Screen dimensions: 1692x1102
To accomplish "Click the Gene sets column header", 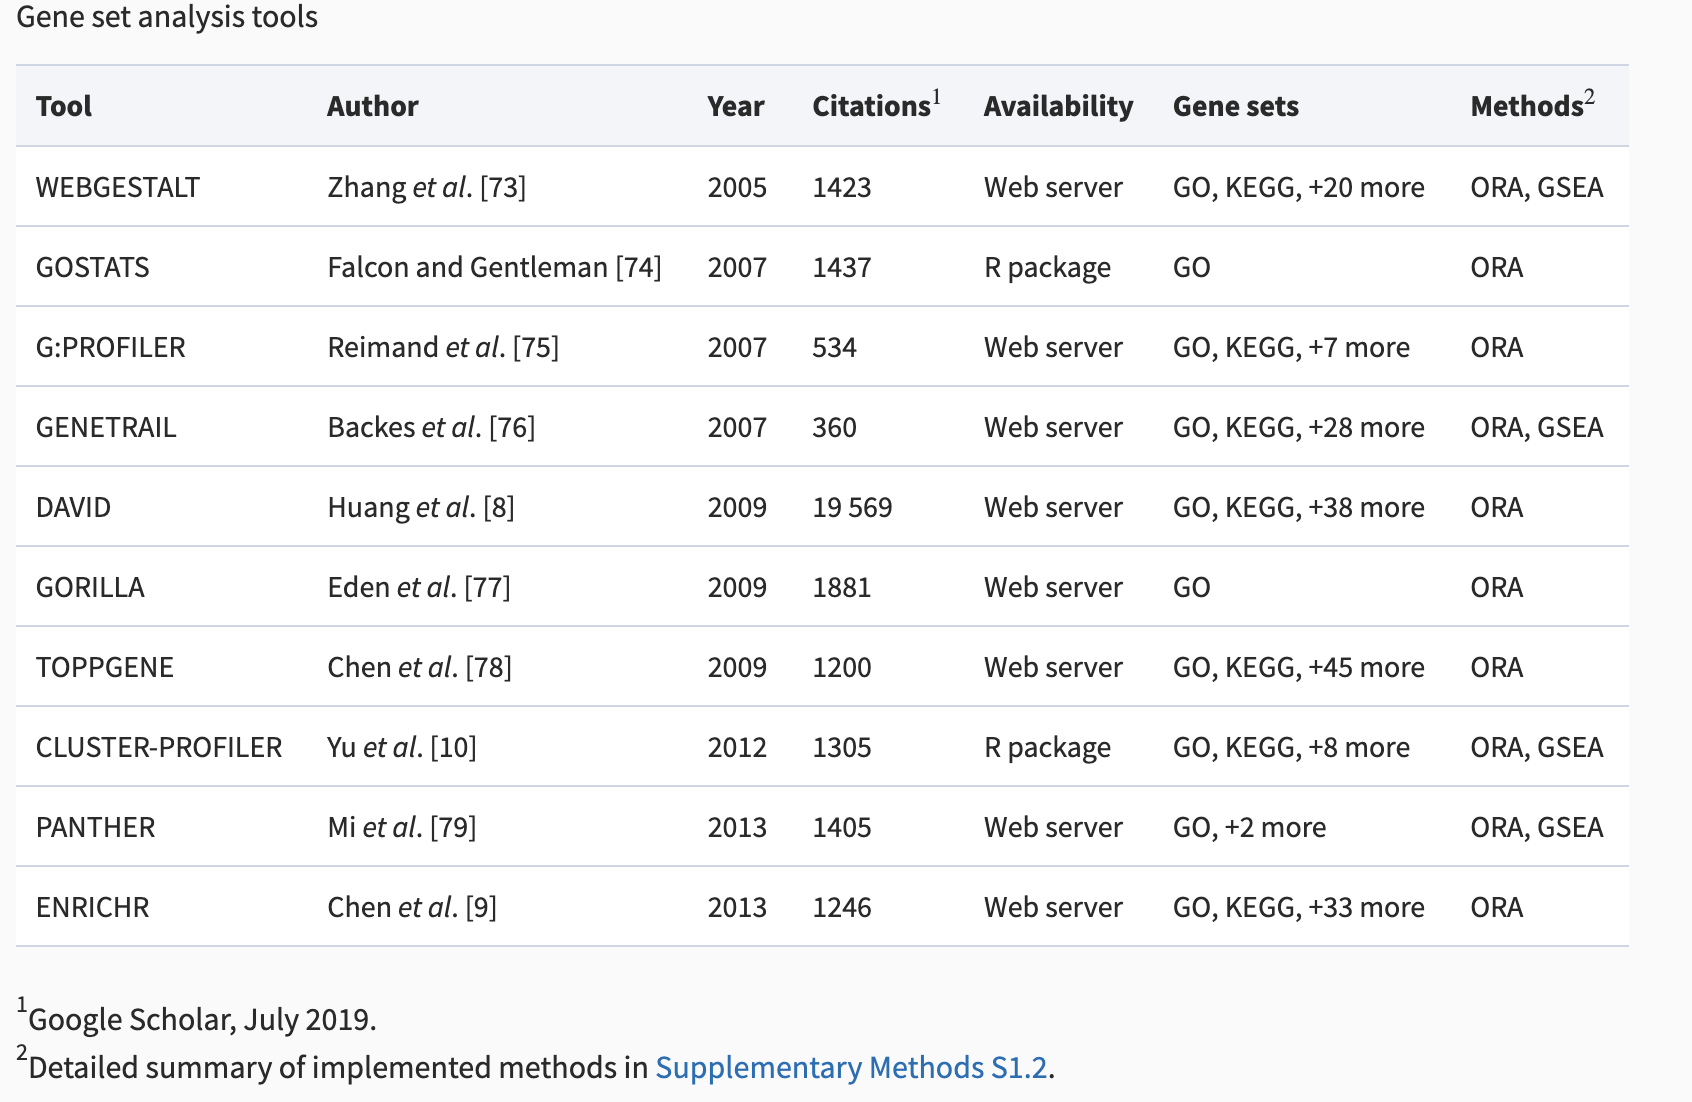I will pos(1235,106).
